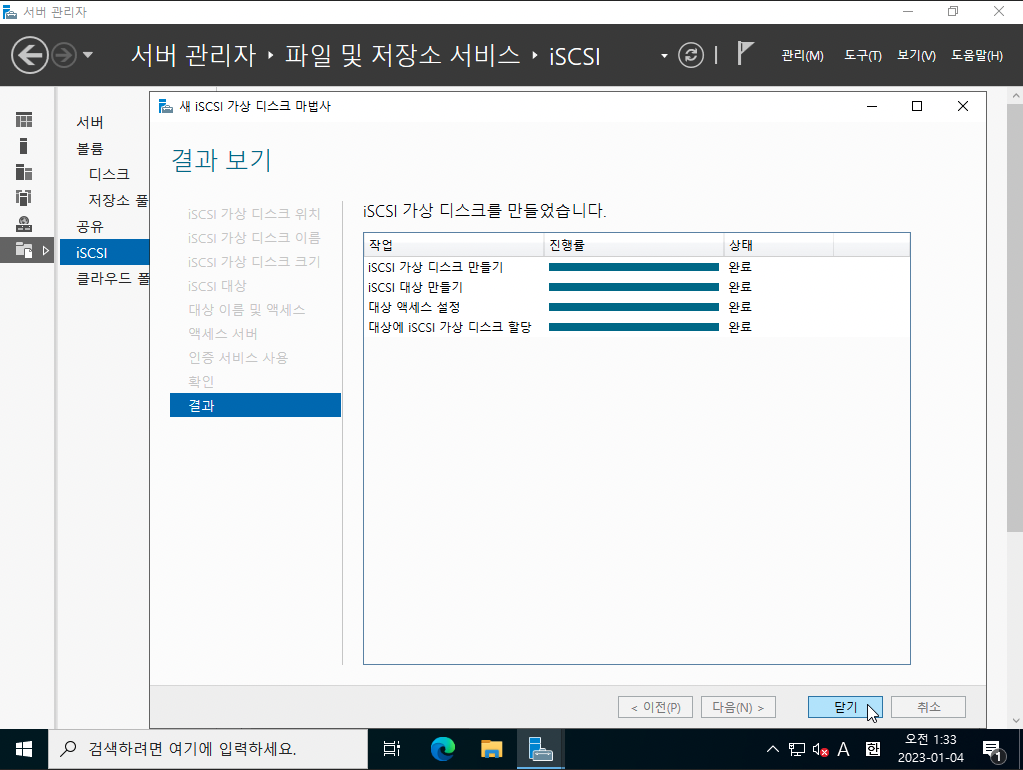
Task: Select the 'iSCSI 가상 디스크 만들기' task row
Action: 636,267
